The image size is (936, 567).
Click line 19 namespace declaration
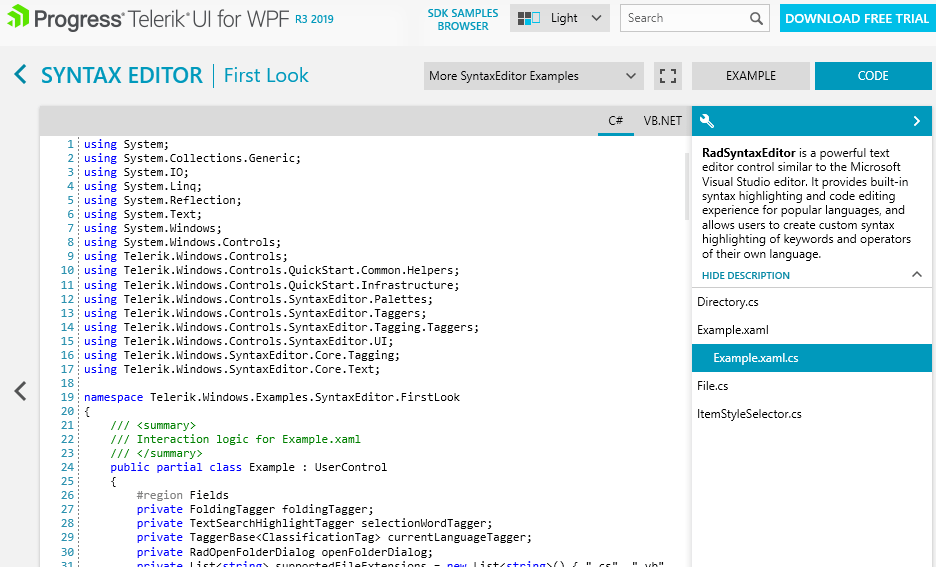(272, 397)
